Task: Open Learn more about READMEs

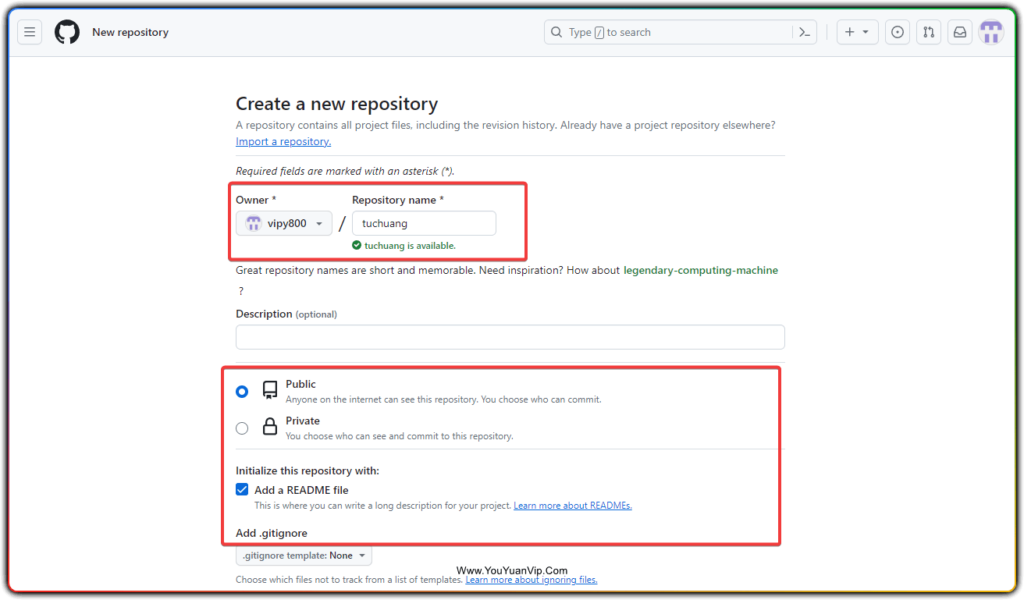Action: point(572,505)
